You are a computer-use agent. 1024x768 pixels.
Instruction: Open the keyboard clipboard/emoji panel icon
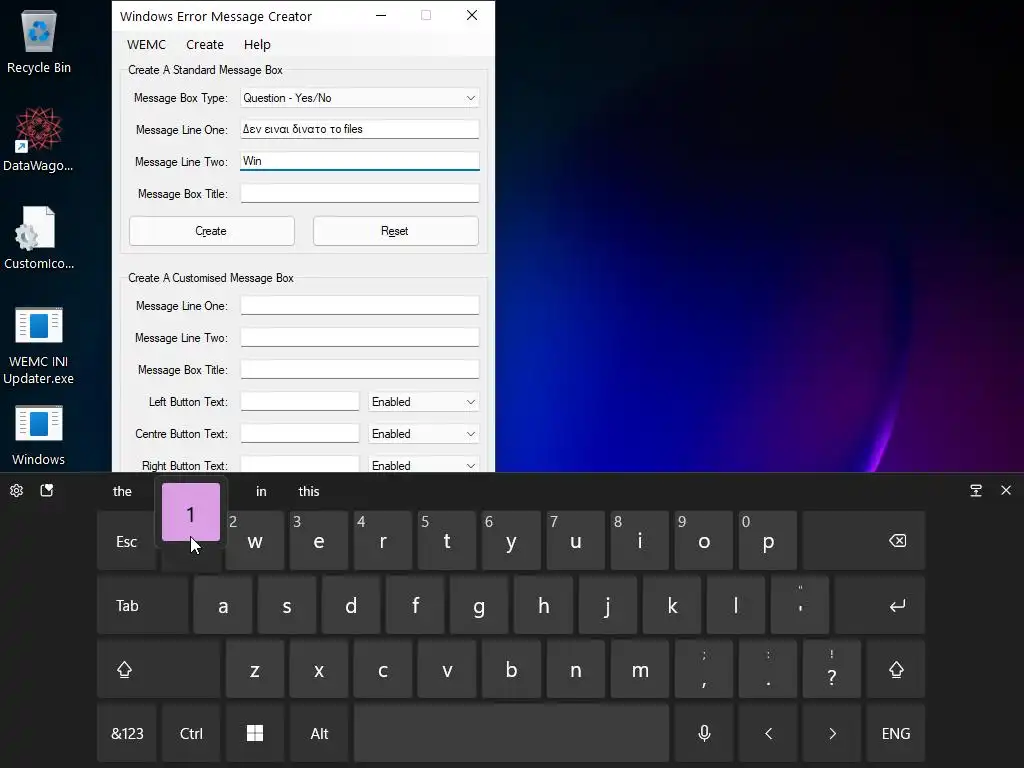[46, 490]
